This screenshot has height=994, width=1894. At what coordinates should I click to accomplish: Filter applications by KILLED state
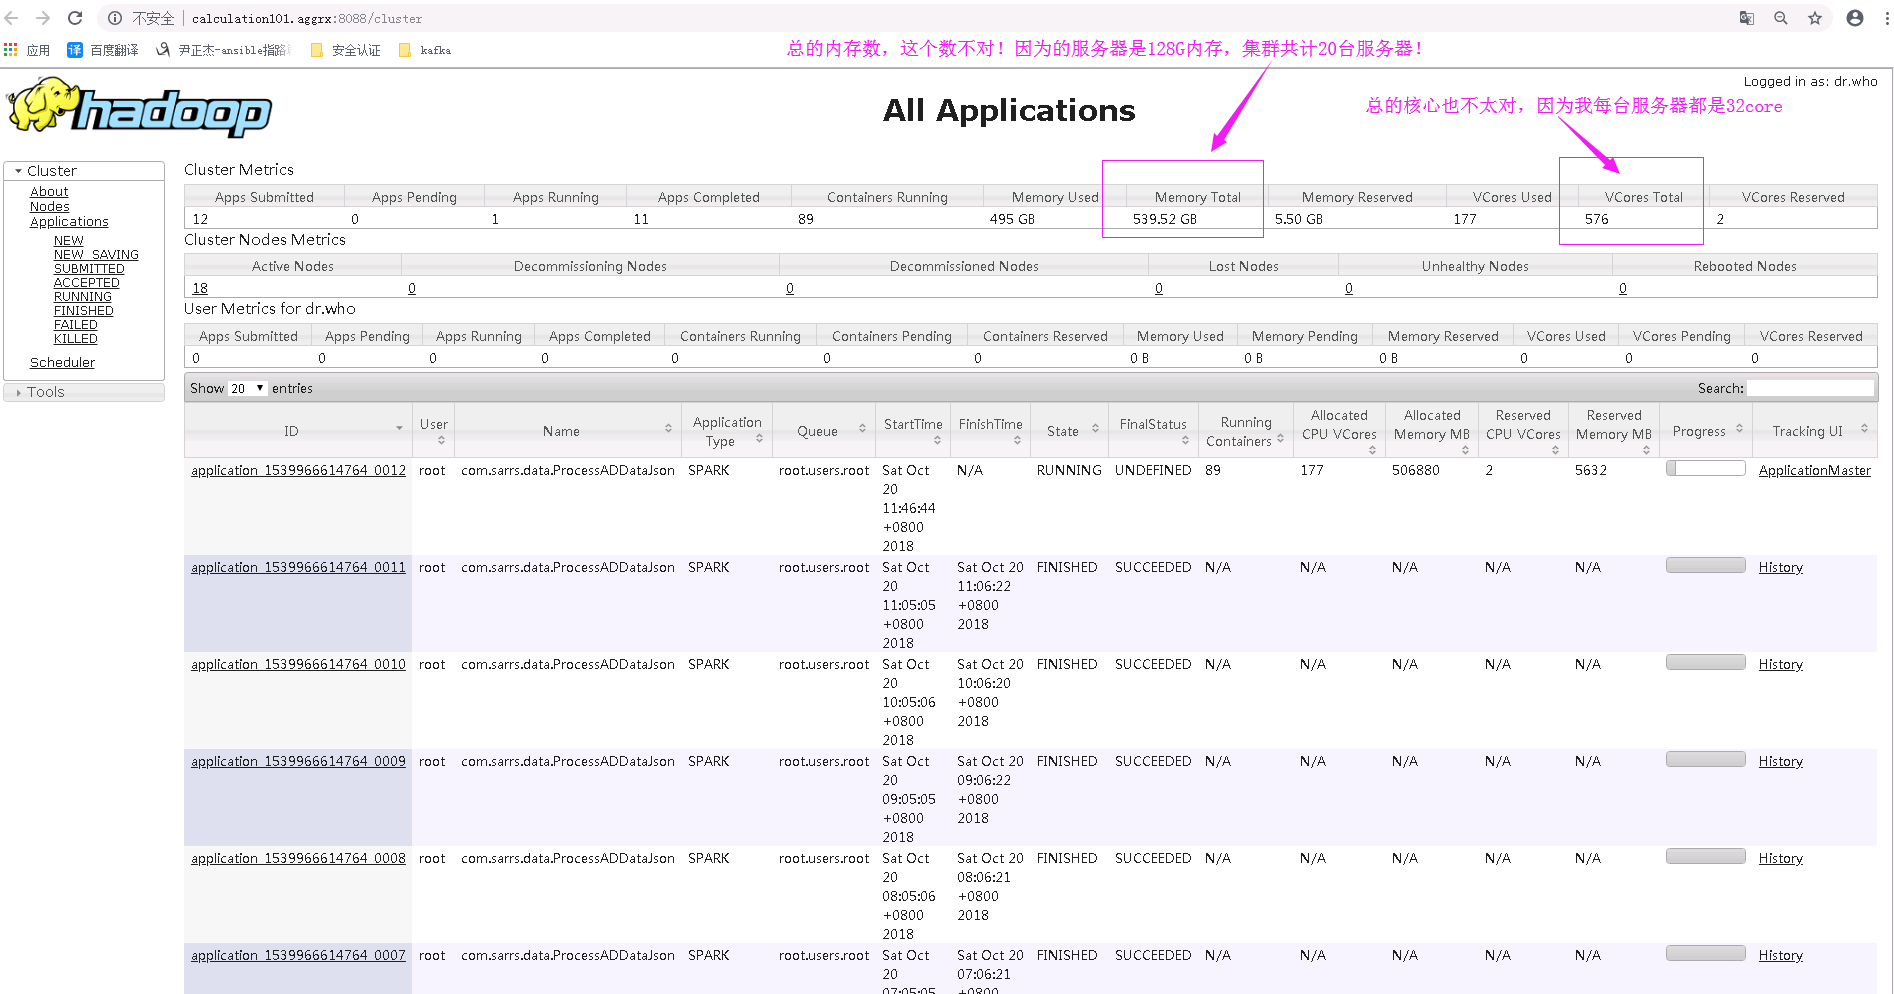click(x=76, y=339)
